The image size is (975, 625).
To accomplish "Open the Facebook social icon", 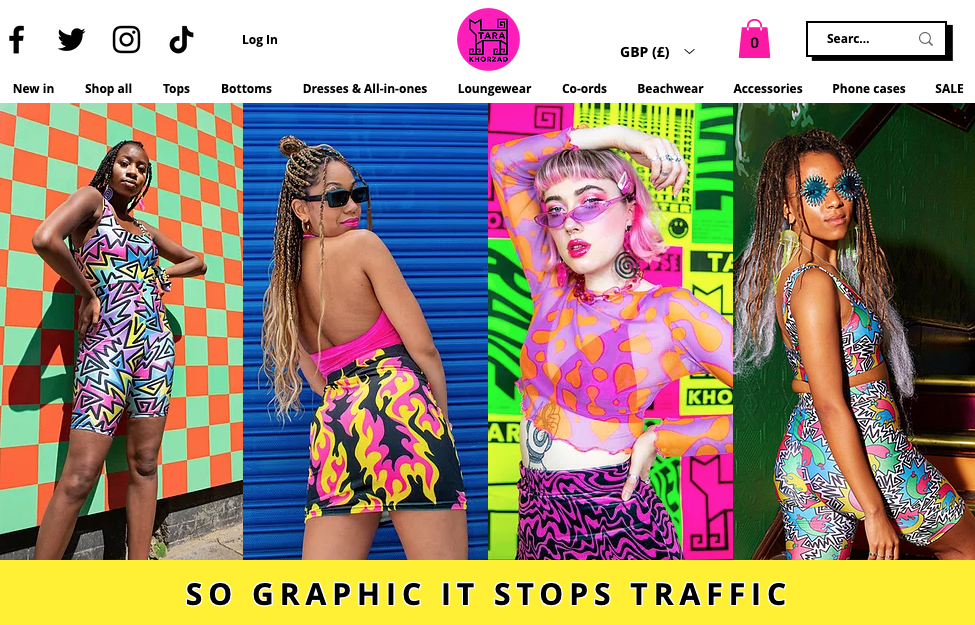I will [17, 39].
